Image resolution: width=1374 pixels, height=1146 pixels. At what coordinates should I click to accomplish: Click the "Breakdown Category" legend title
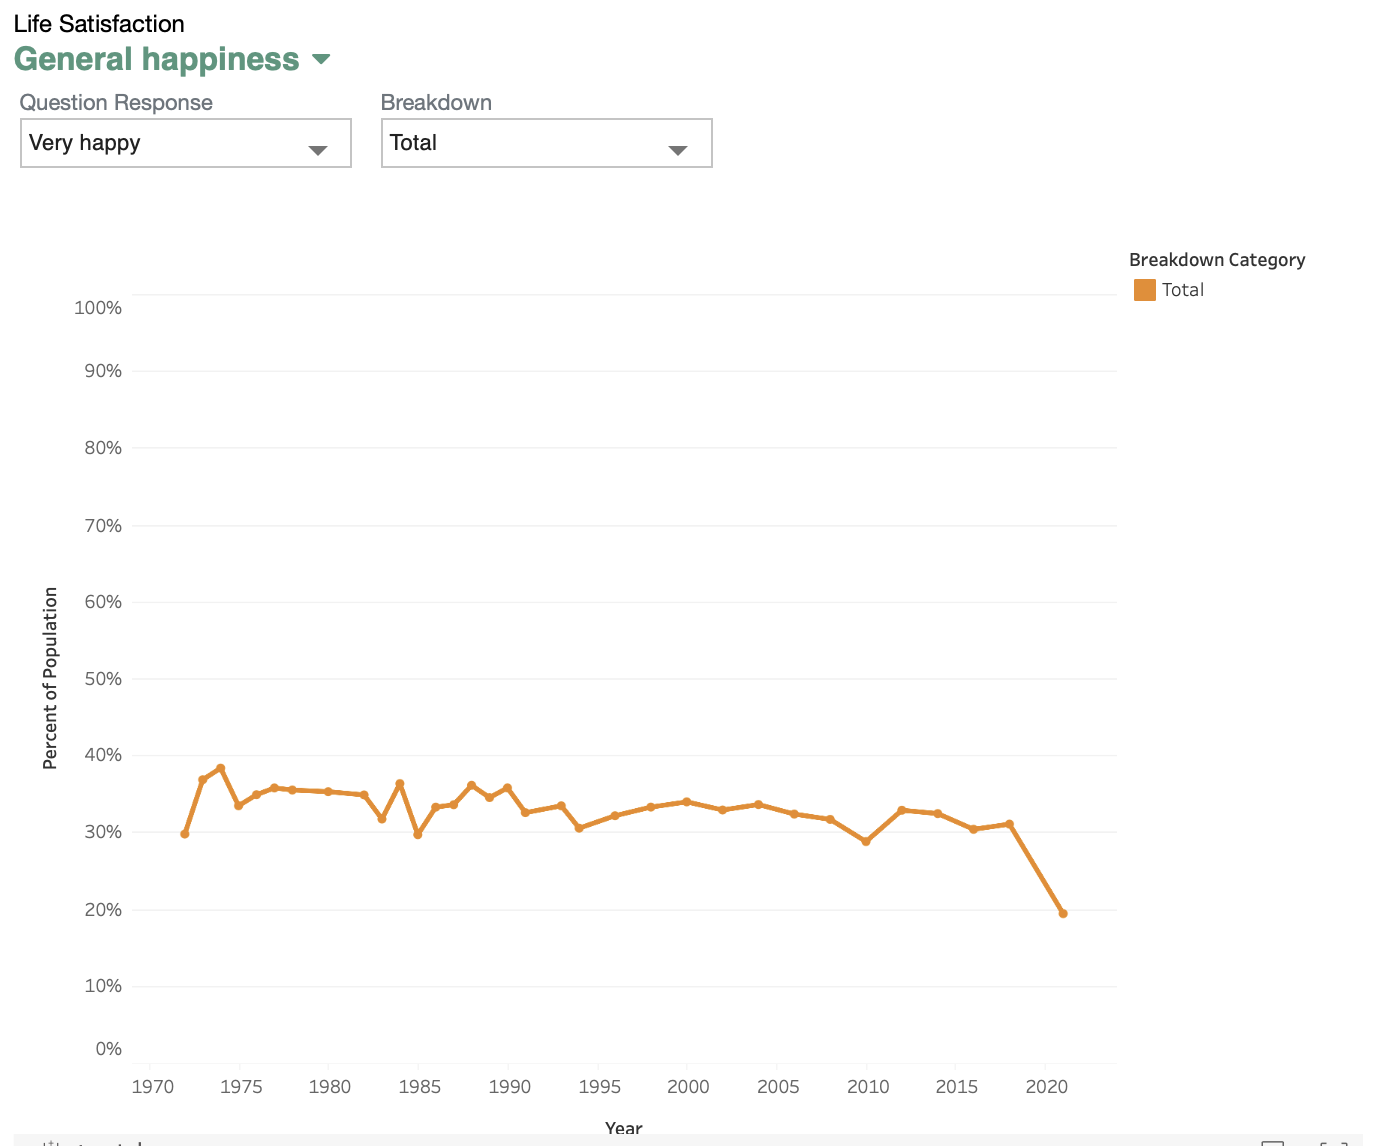point(1216,260)
